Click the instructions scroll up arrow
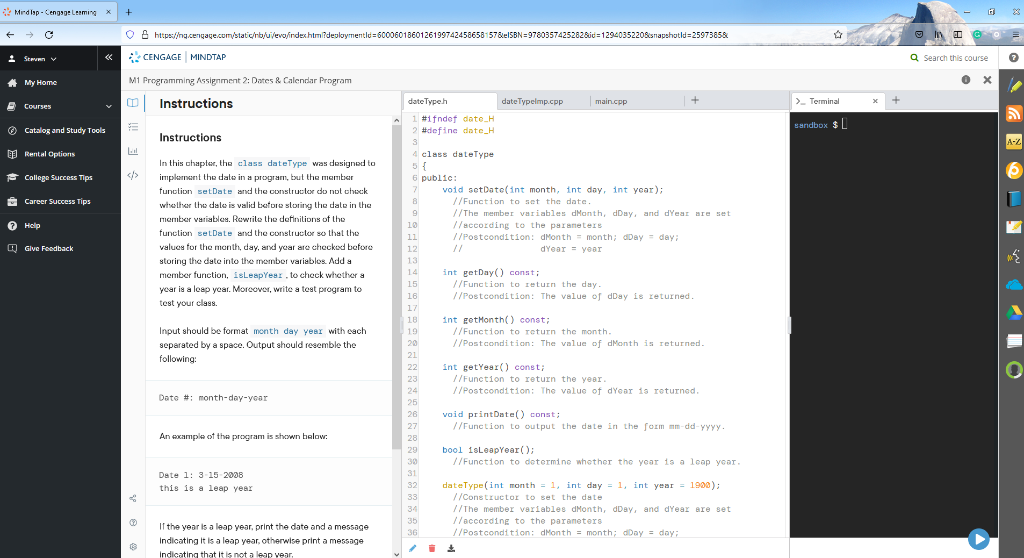This screenshot has width=1024, height=558. click(x=396, y=121)
